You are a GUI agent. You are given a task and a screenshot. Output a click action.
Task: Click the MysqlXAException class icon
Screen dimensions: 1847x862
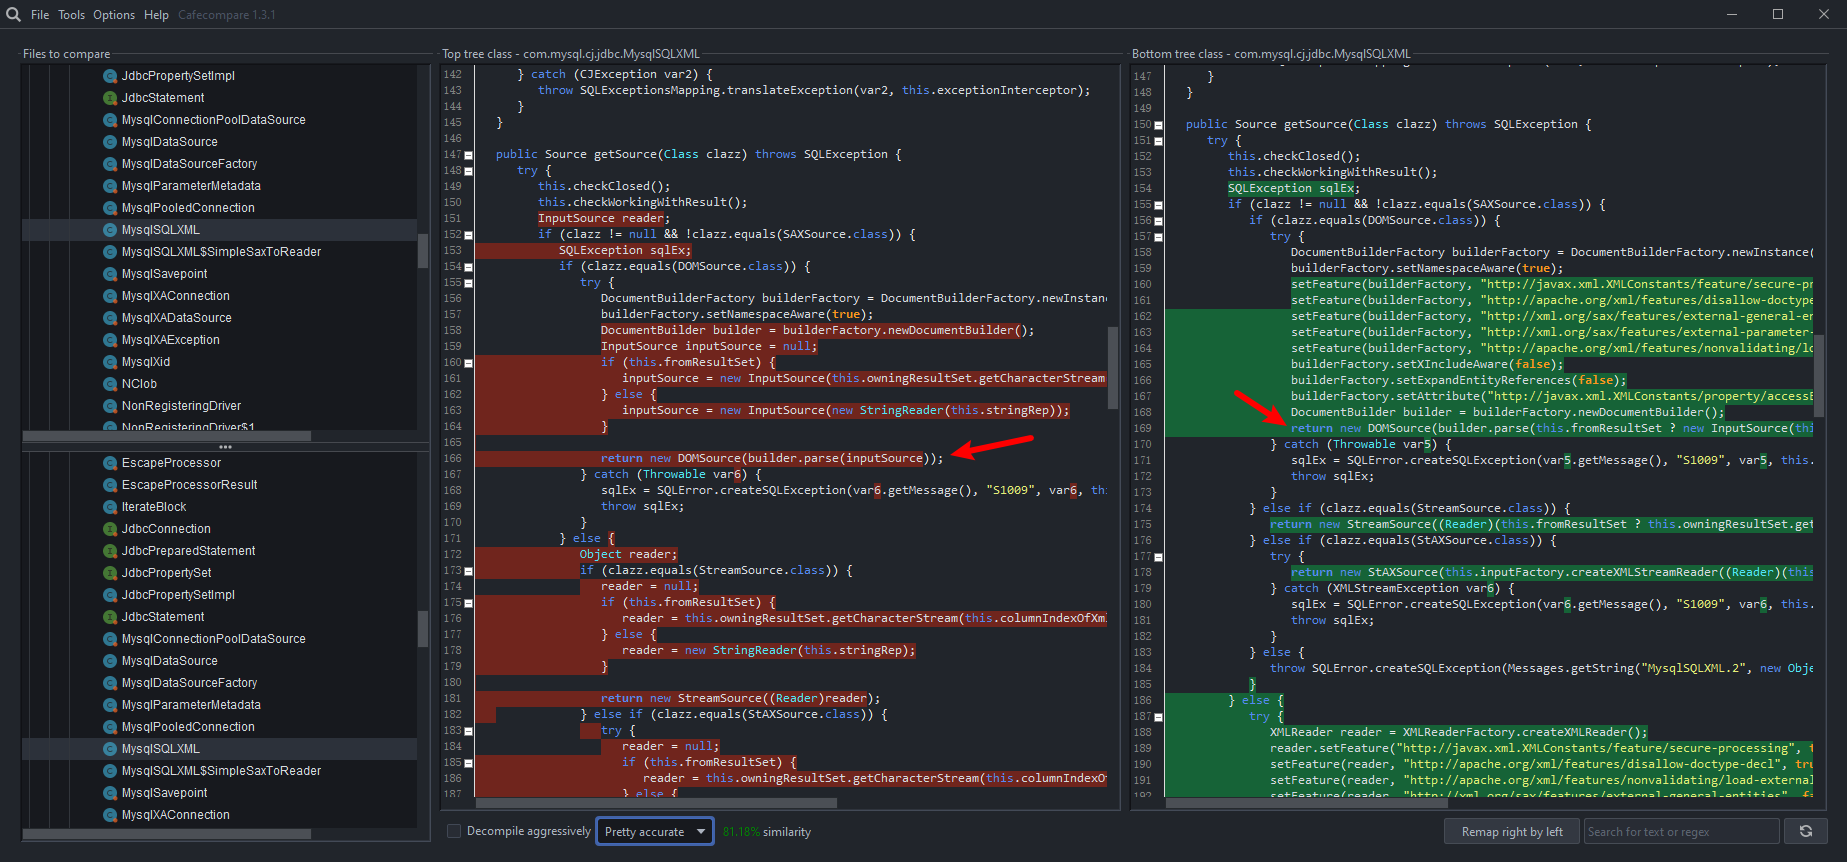click(110, 340)
